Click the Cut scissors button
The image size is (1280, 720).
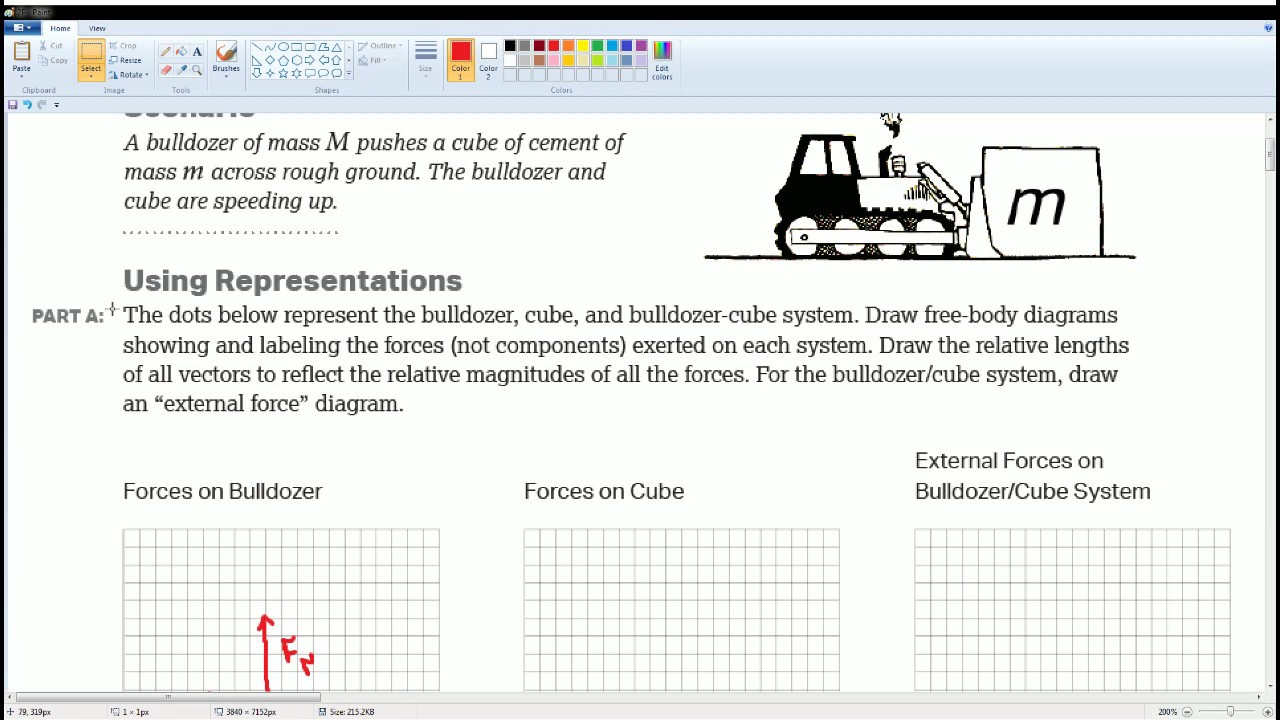51,46
